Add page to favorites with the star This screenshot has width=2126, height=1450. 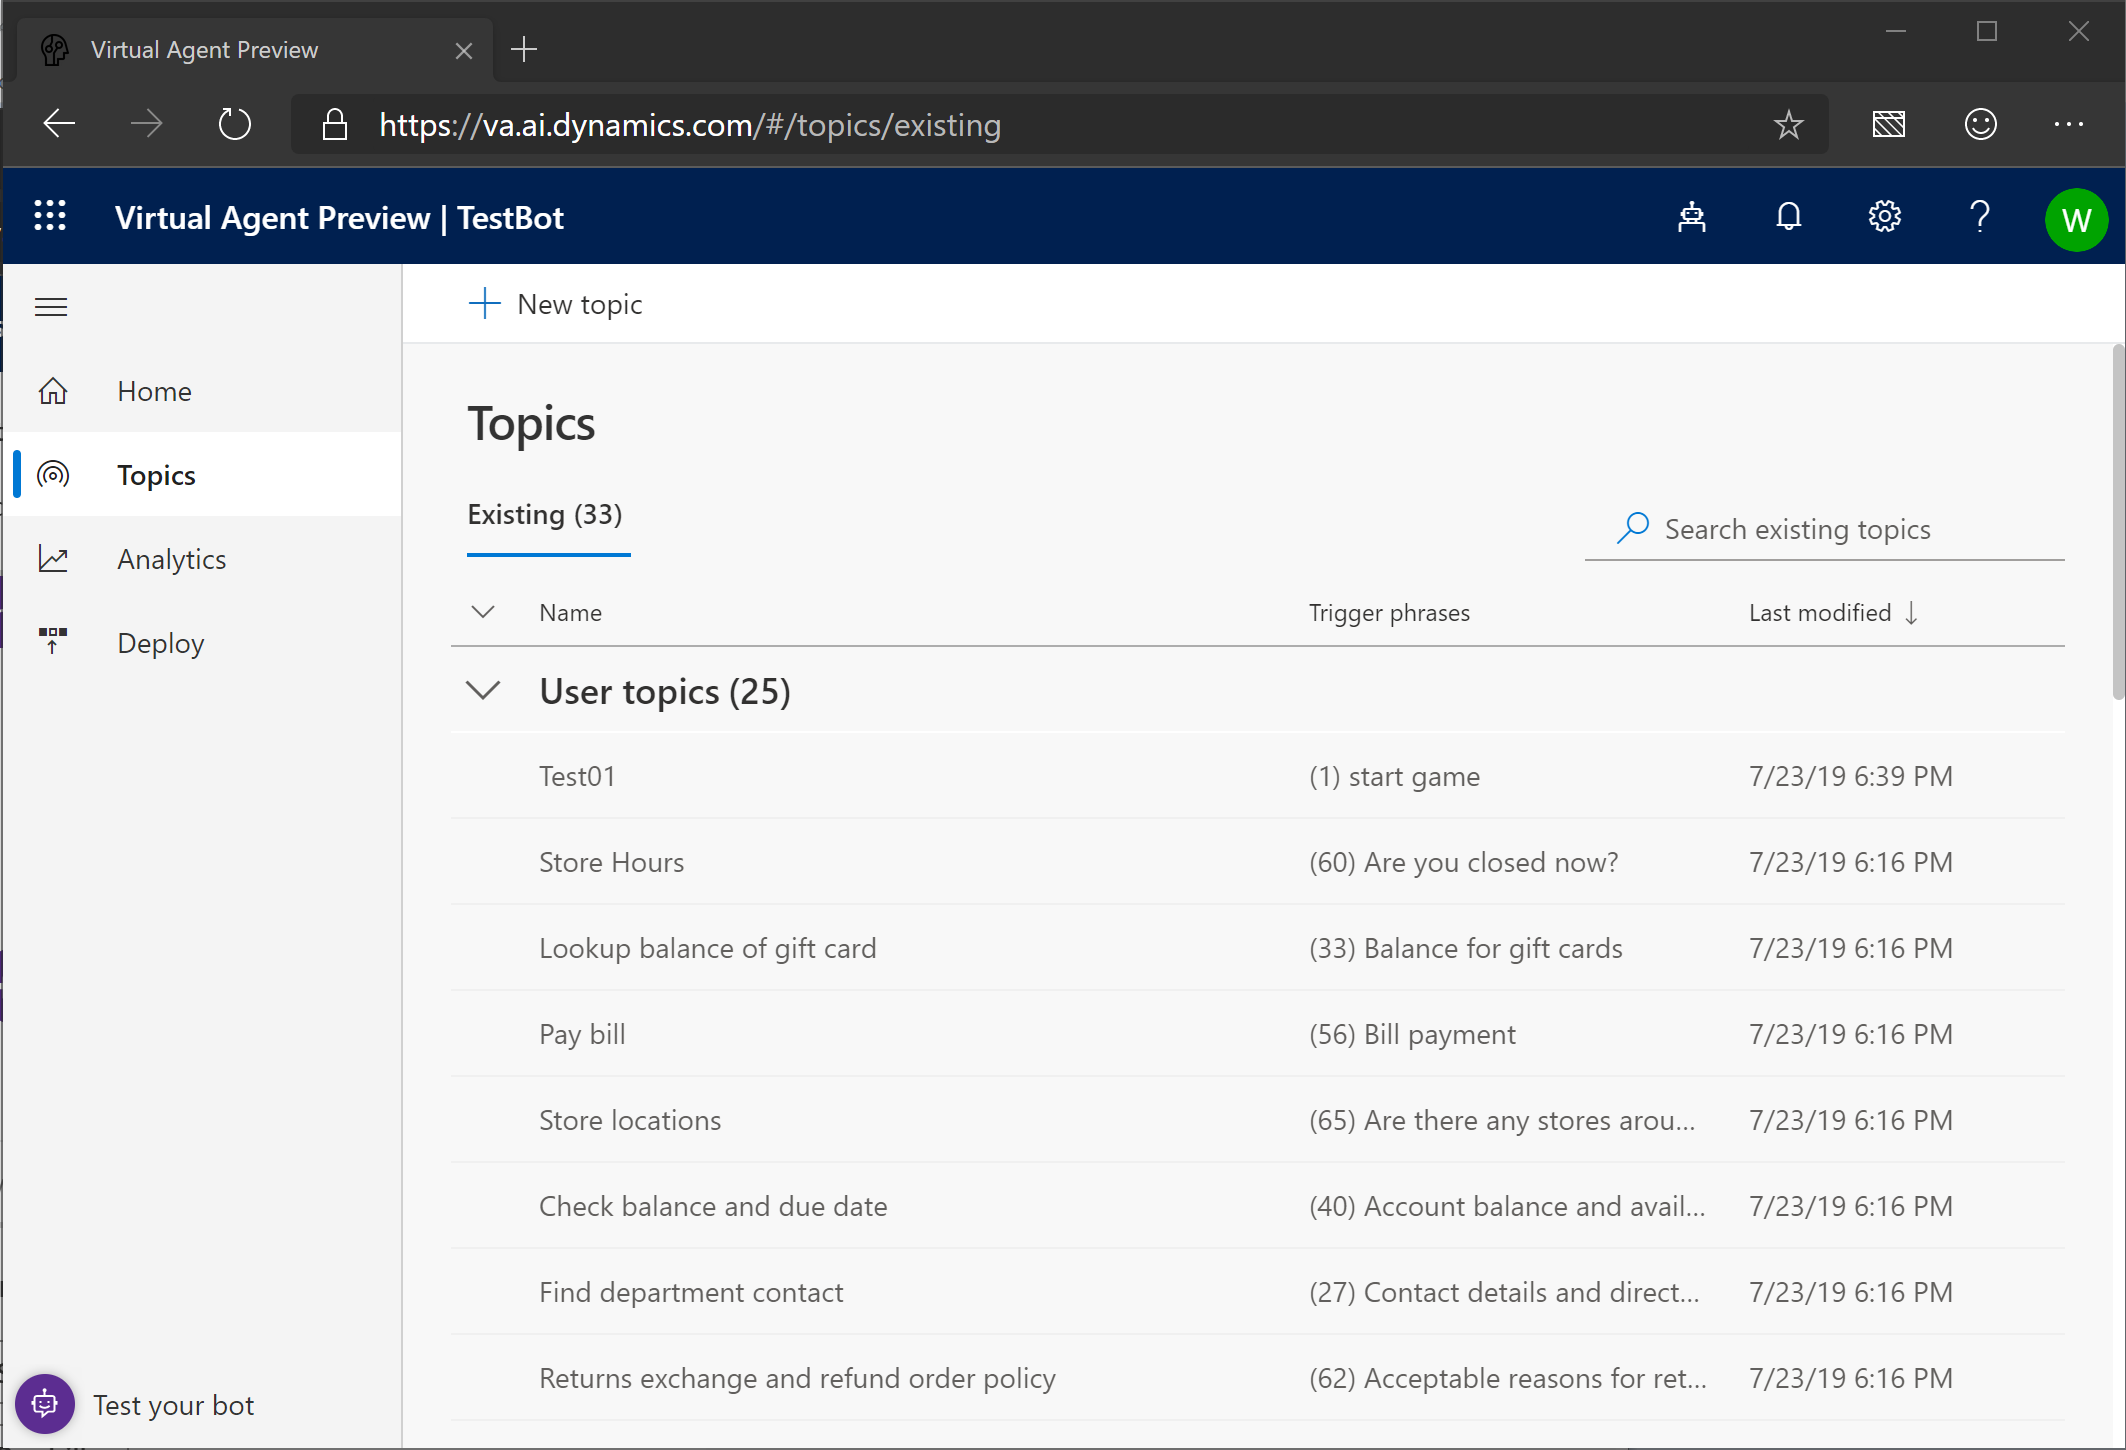1789,124
